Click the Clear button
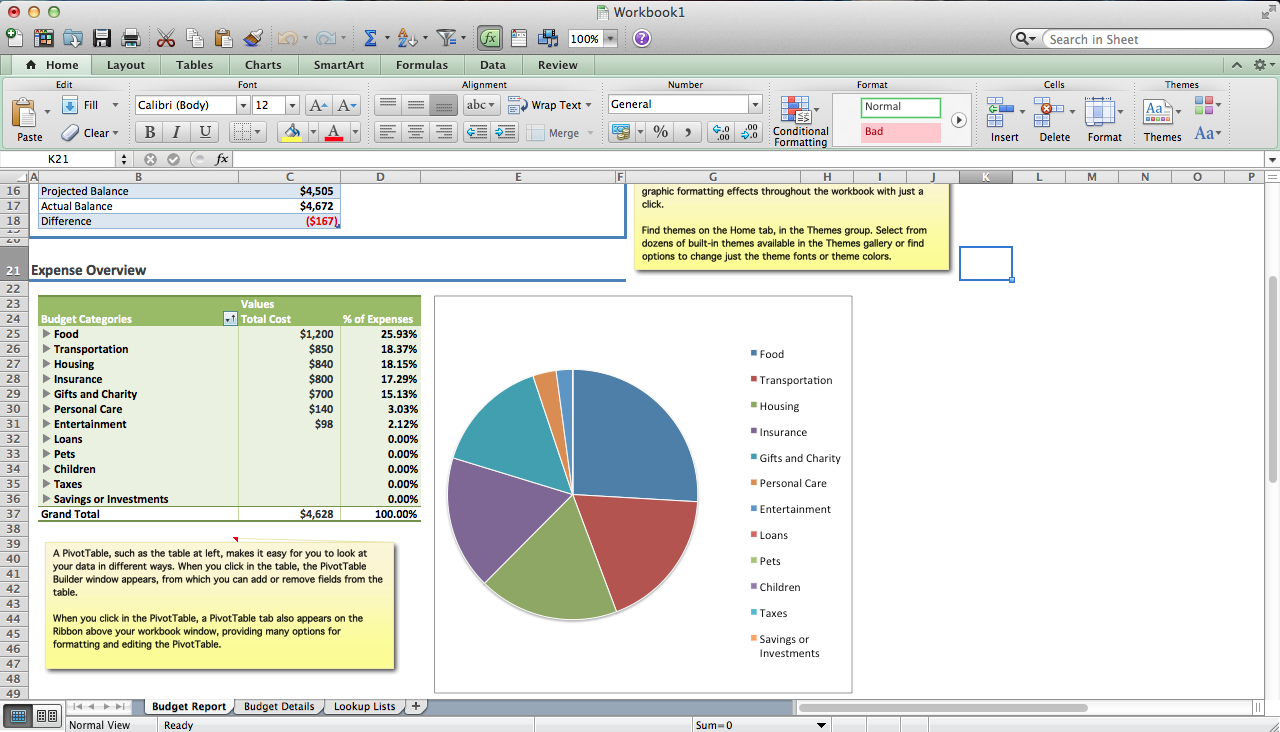 (90, 132)
